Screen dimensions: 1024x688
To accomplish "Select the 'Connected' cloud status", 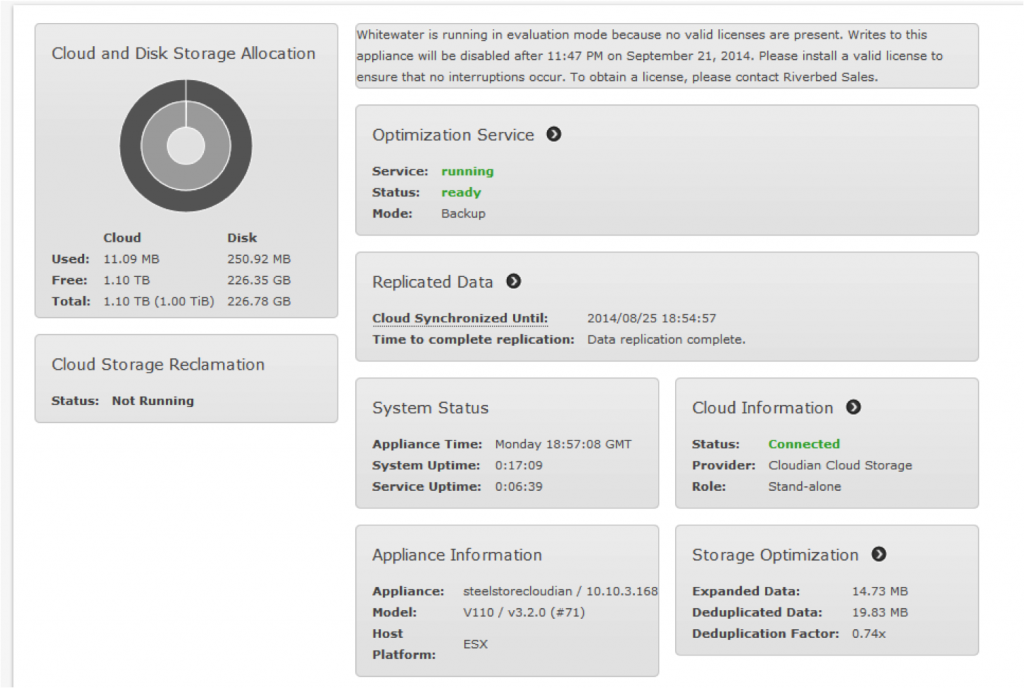I will pos(804,444).
